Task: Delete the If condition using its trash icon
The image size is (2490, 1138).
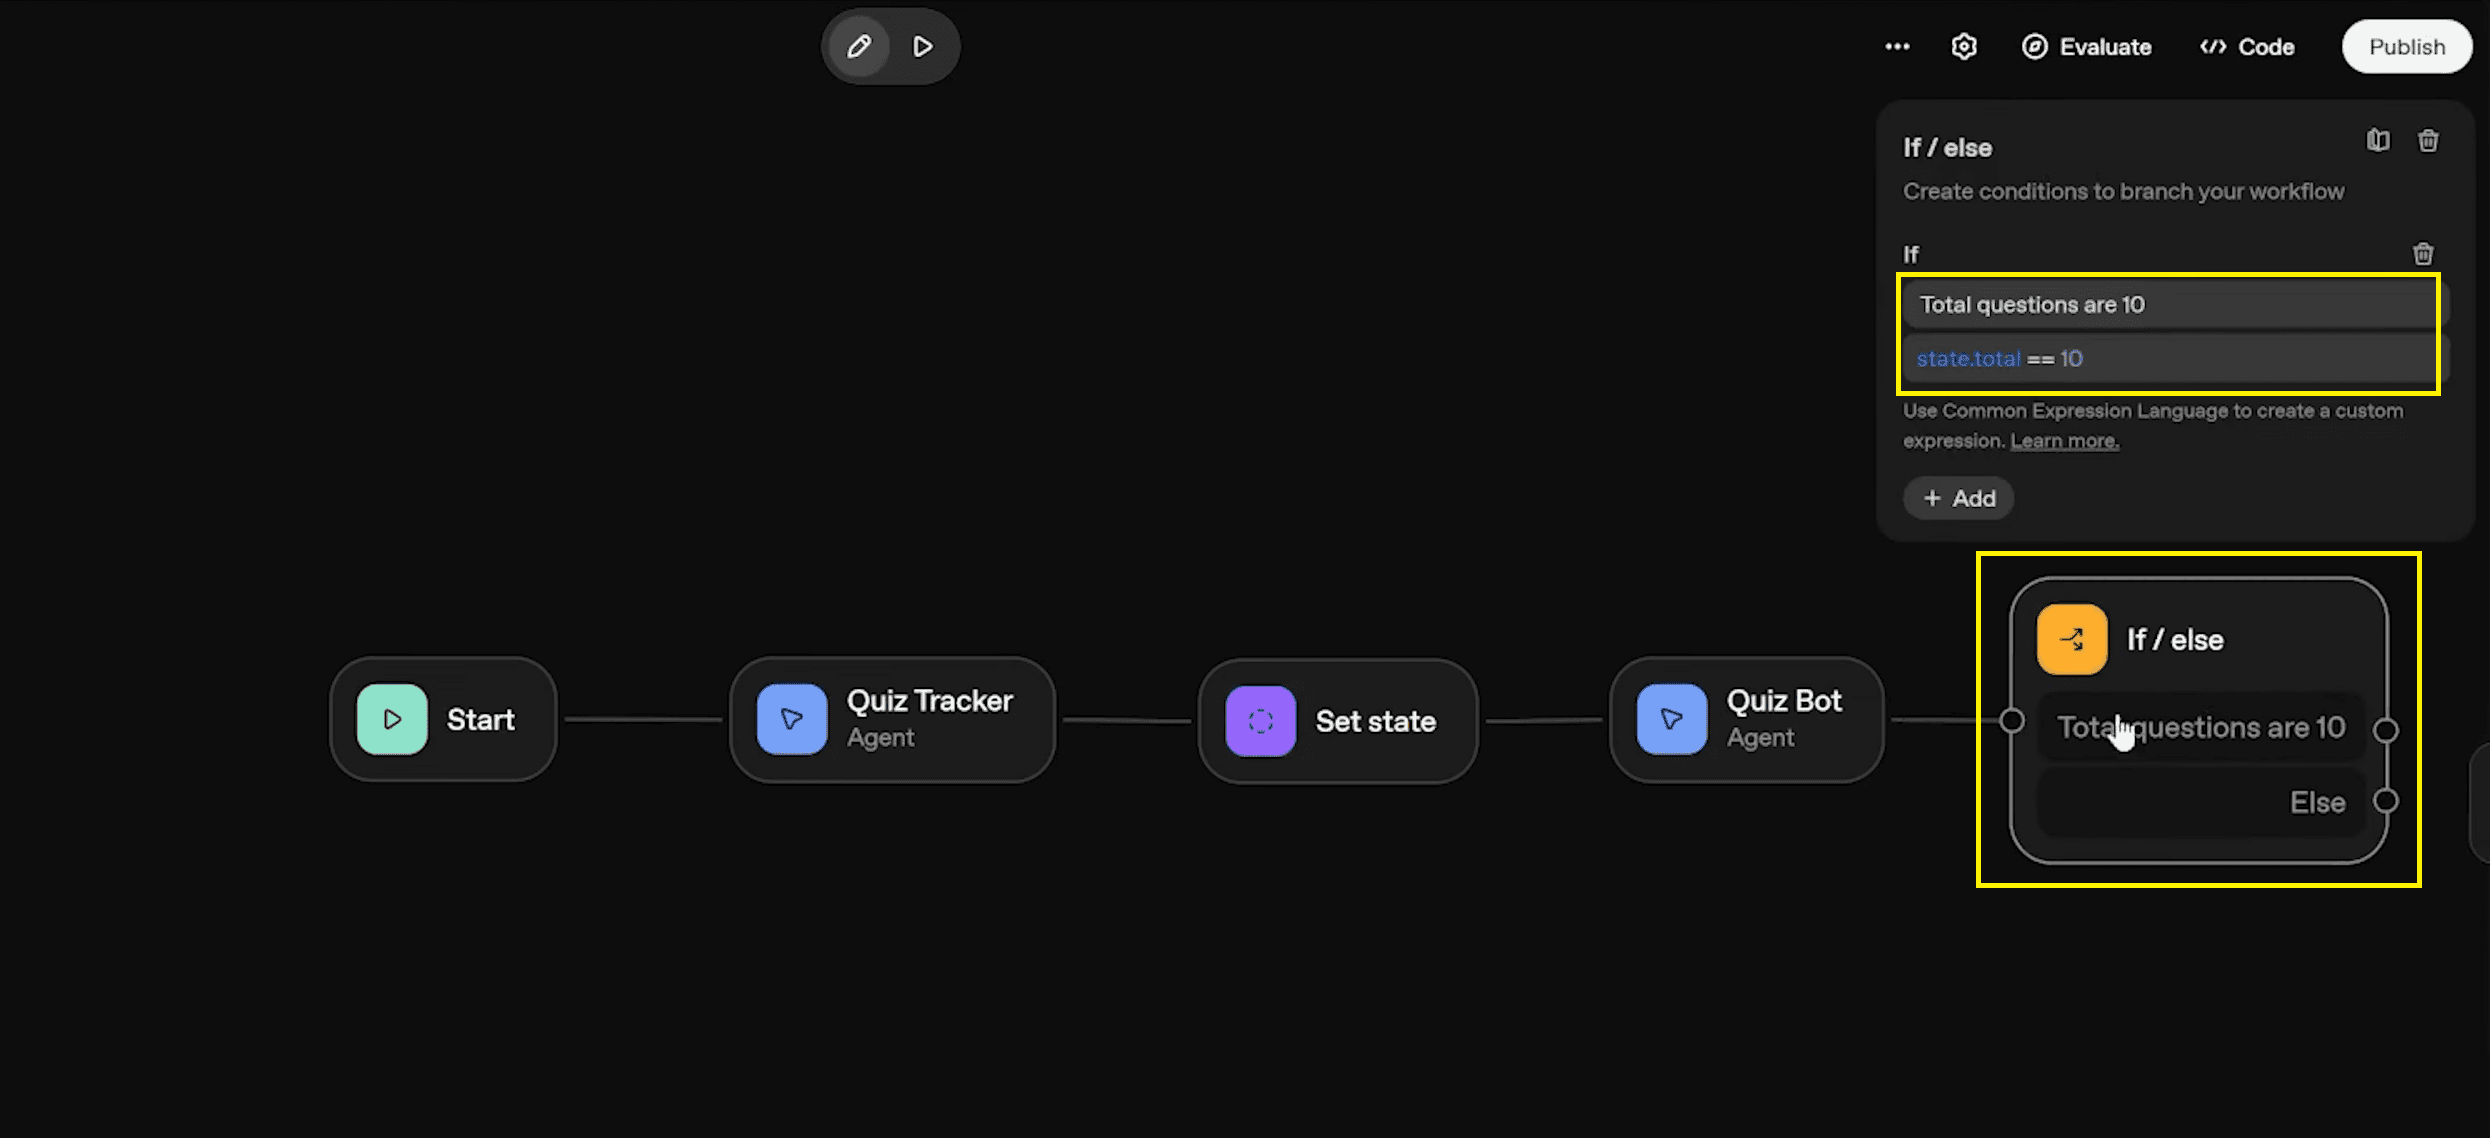Action: point(2421,253)
